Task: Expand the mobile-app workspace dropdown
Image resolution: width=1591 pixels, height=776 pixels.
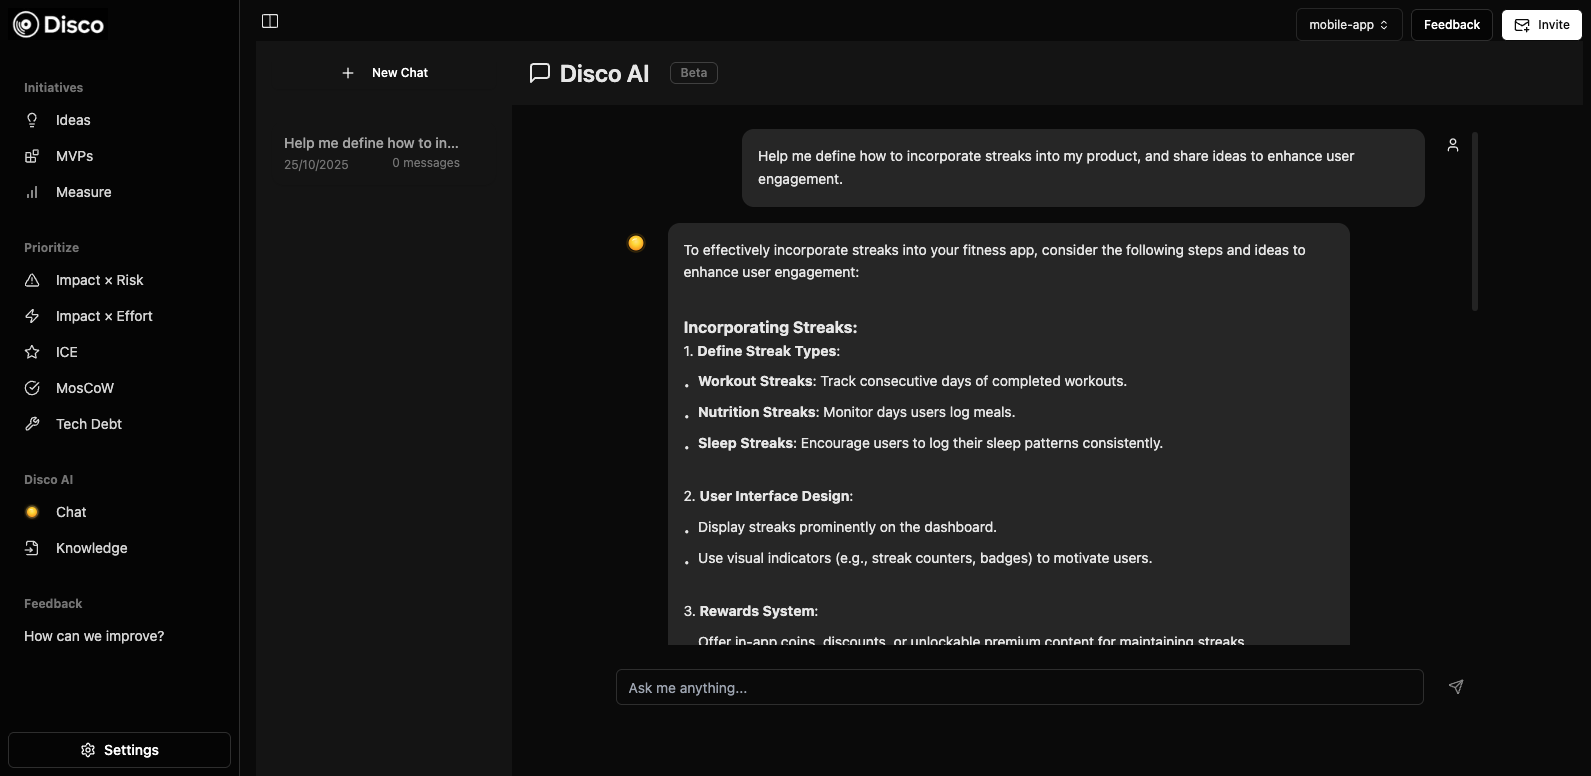Action: (x=1348, y=25)
